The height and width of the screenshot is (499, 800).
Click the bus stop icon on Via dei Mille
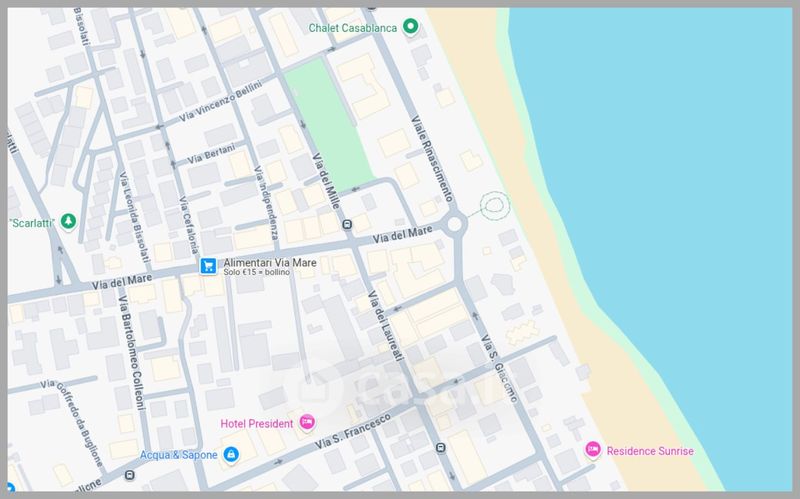tap(347, 224)
